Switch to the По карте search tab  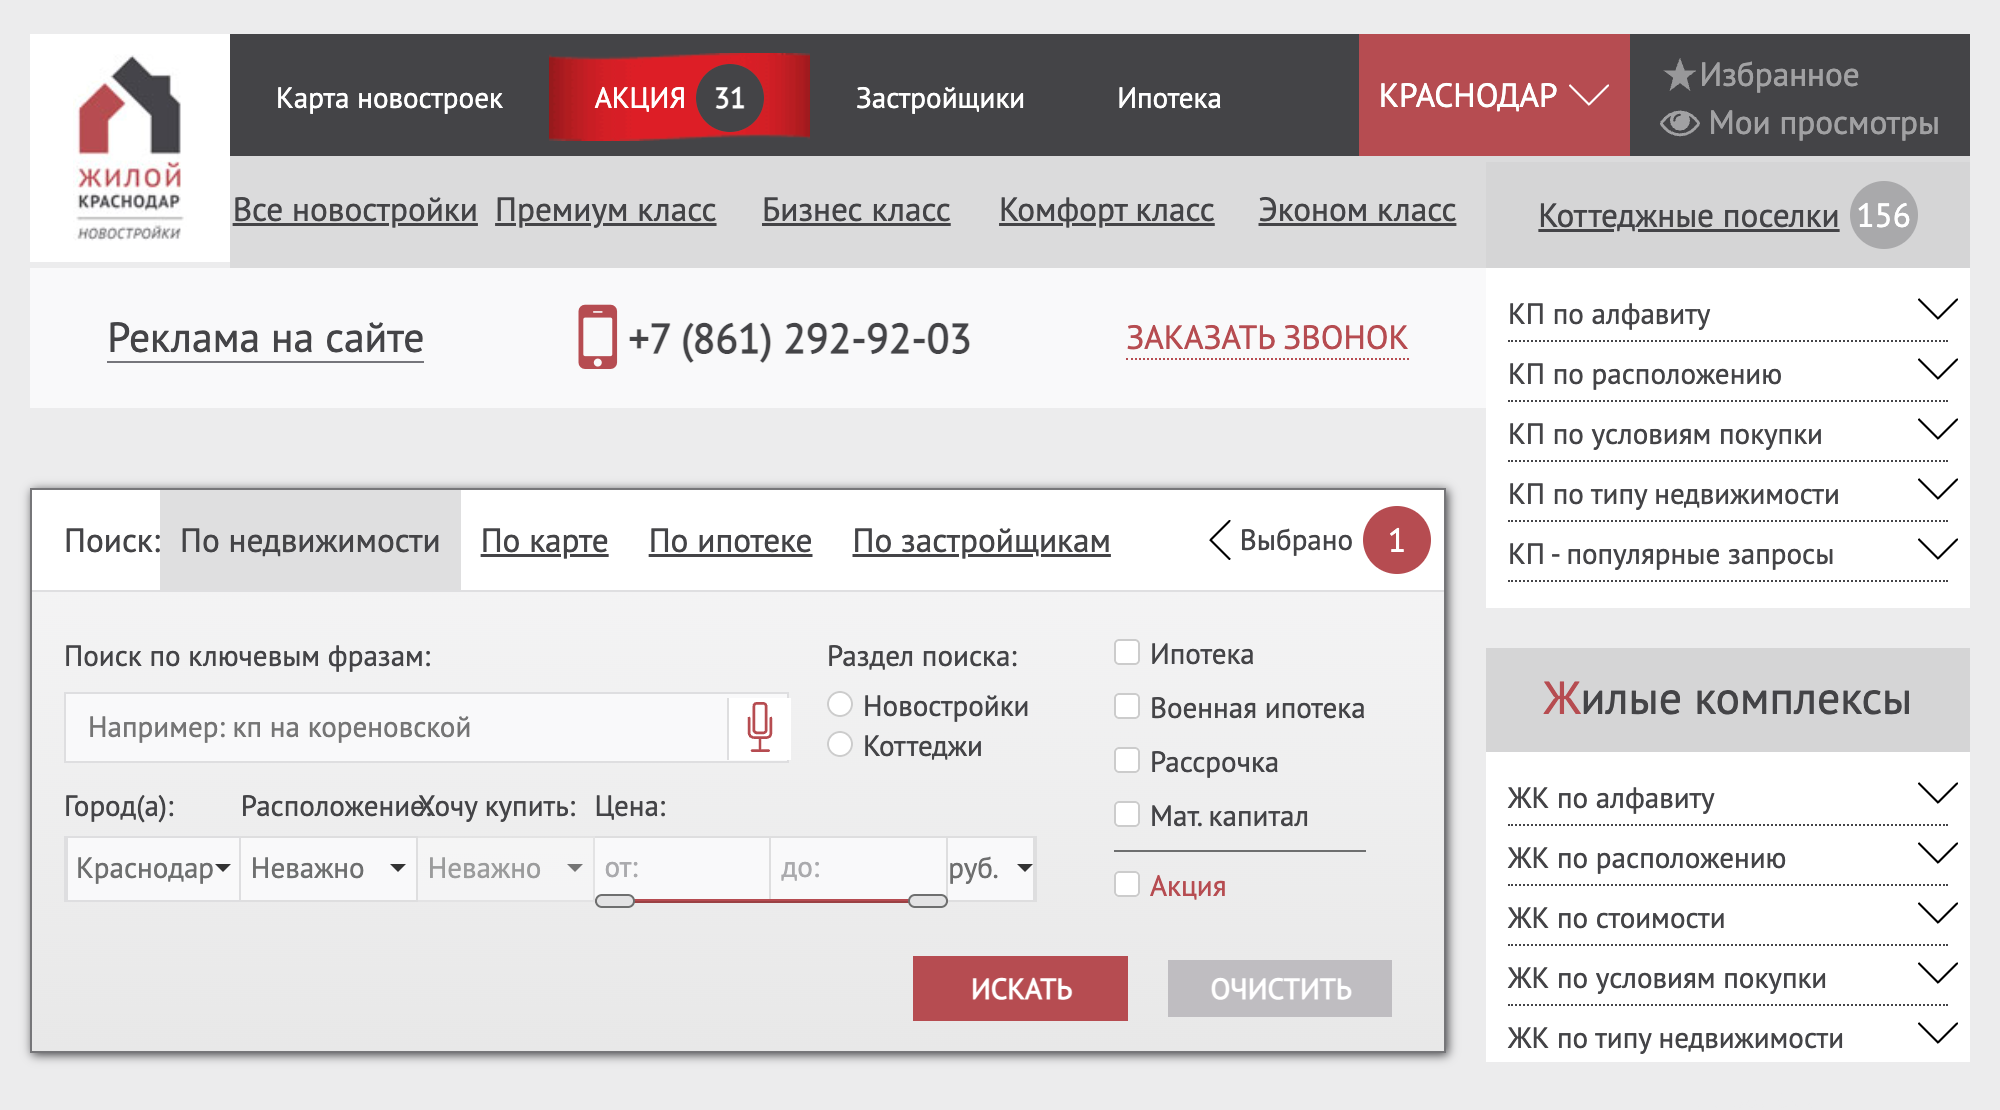[x=544, y=541]
